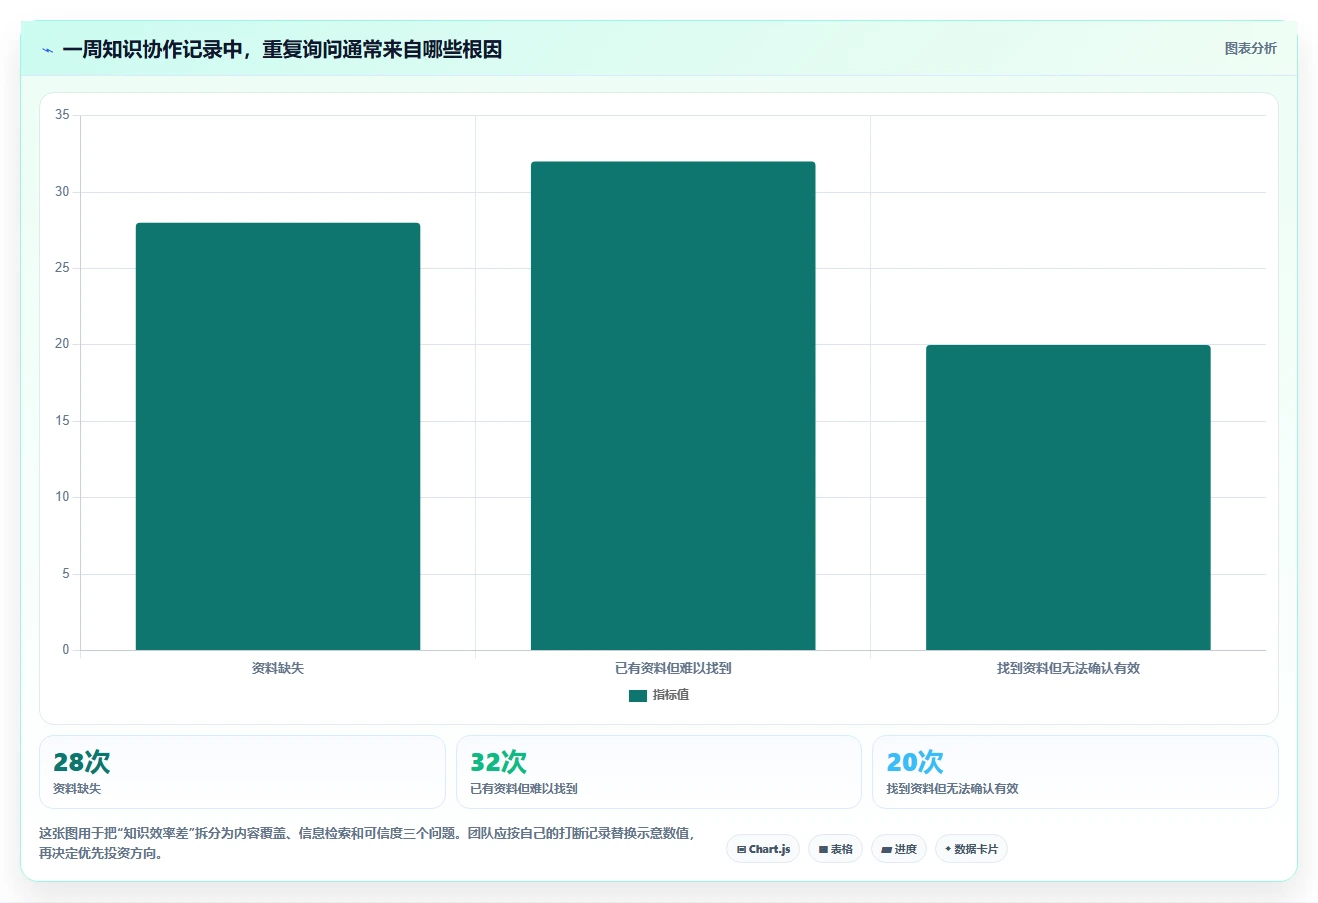Screen dimensions: 1318x903
Task: Select the 进度 tag
Action: (899, 849)
